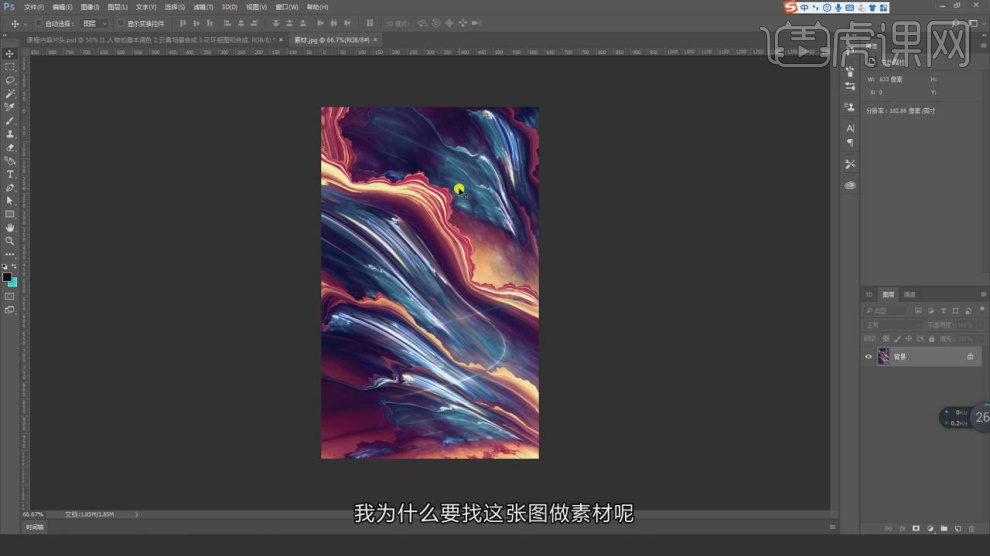Image resolution: width=990 pixels, height=556 pixels.
Task: Create a new layer
Action: (x=958, y=528)
